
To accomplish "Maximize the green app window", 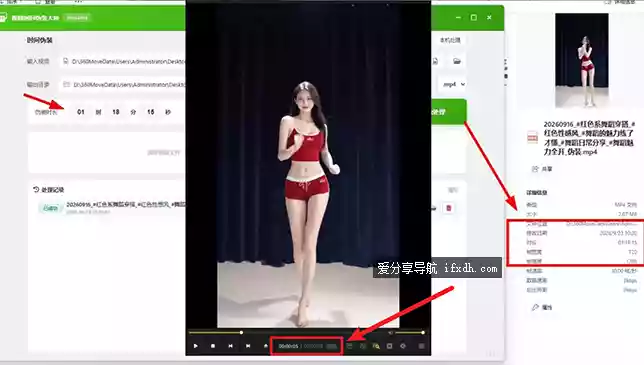I will coord(474,18).
